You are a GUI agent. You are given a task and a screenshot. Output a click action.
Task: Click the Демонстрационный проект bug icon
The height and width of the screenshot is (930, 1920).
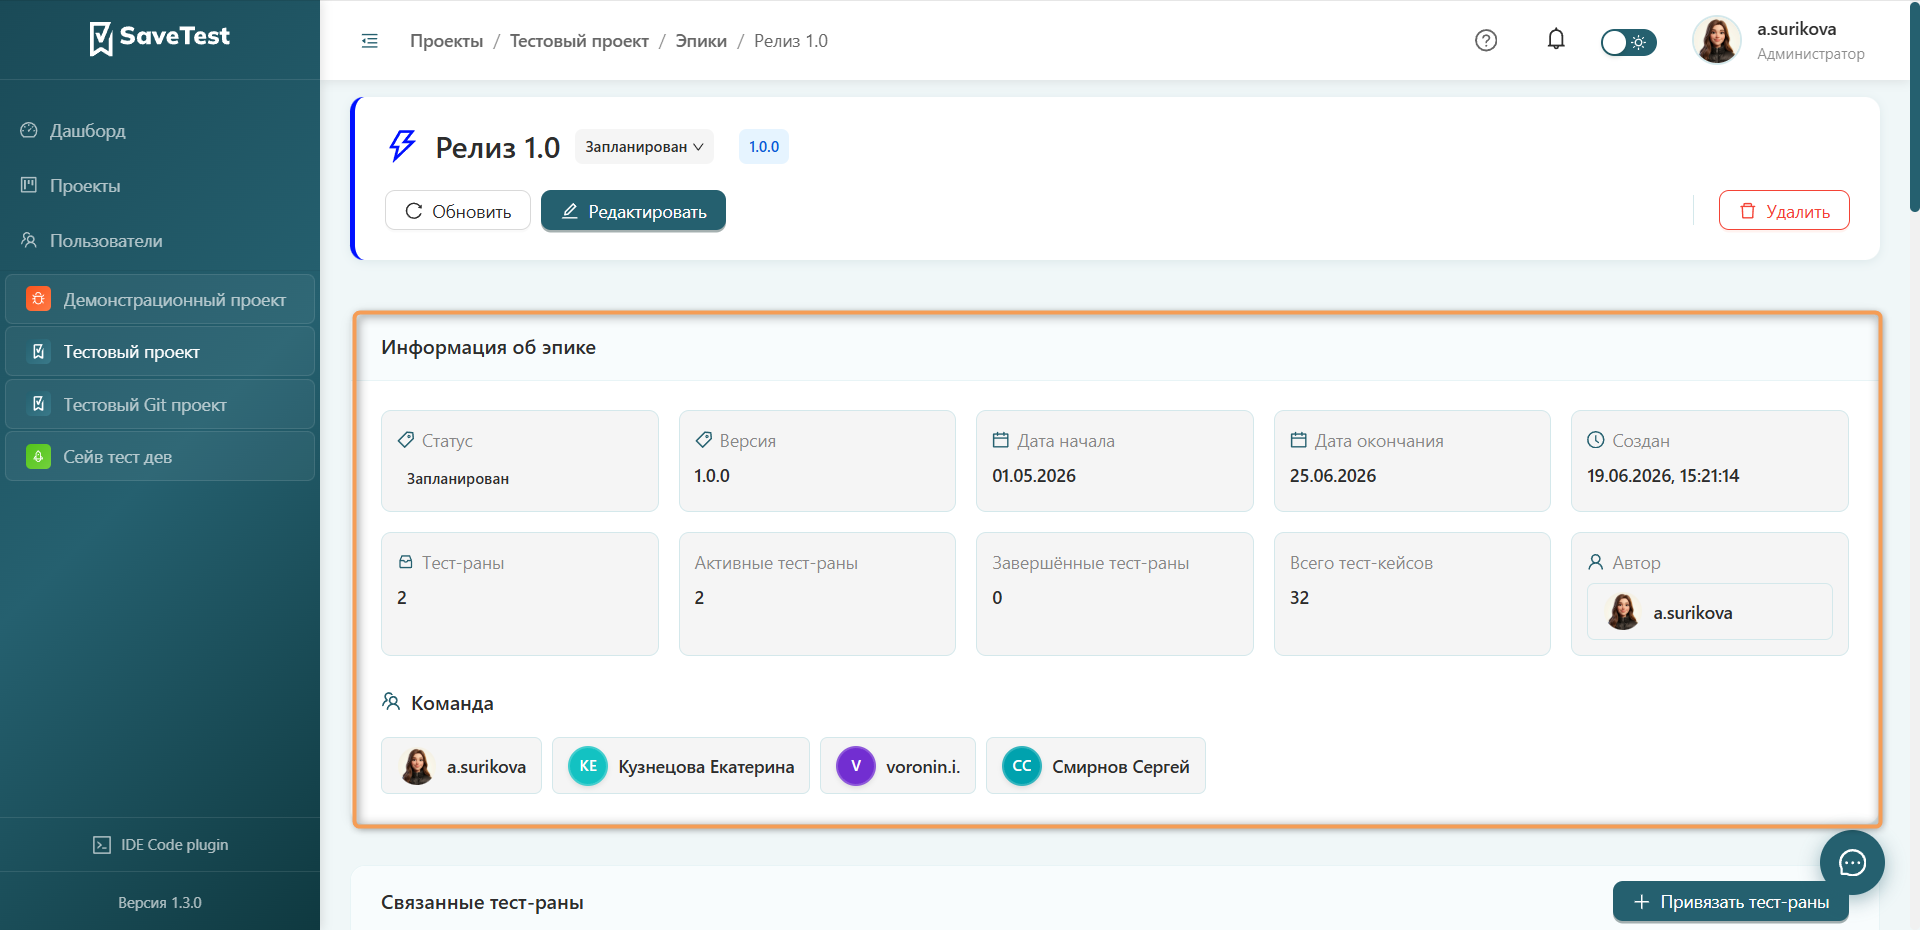point(38,299)
